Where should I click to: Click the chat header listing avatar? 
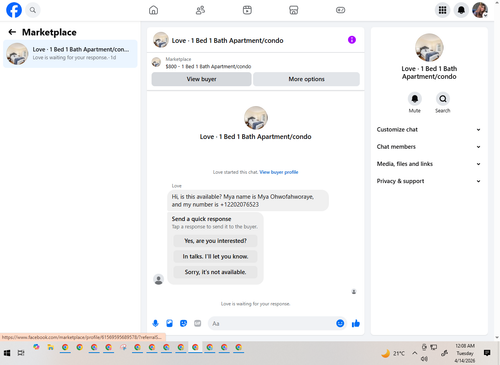pyautogui.click(x=161, y=40)
